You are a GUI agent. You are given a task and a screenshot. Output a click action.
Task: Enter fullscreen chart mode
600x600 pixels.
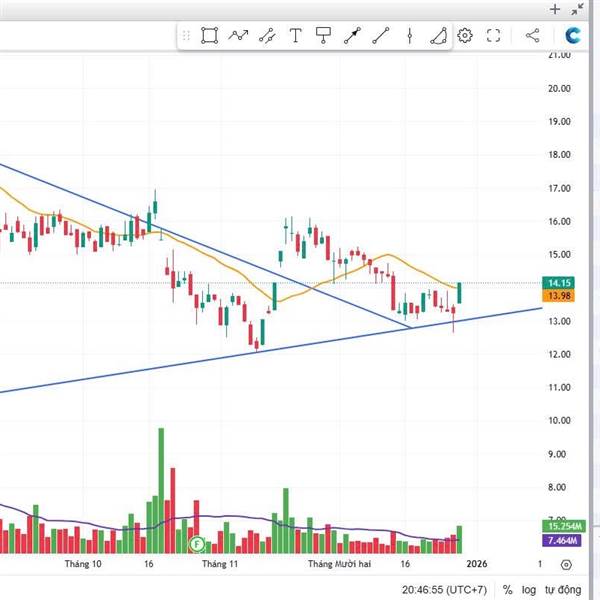[x=493, y=36]
